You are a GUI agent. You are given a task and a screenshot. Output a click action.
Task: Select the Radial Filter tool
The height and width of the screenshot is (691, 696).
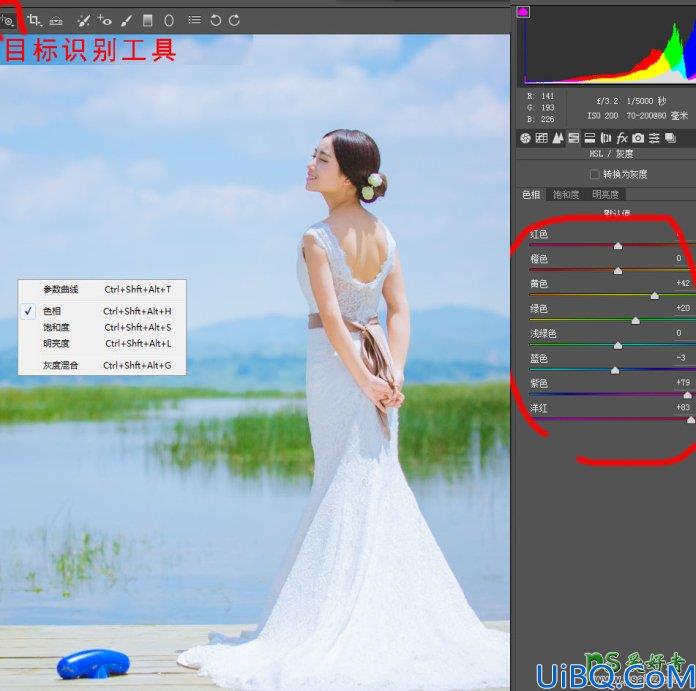(169, 20)
